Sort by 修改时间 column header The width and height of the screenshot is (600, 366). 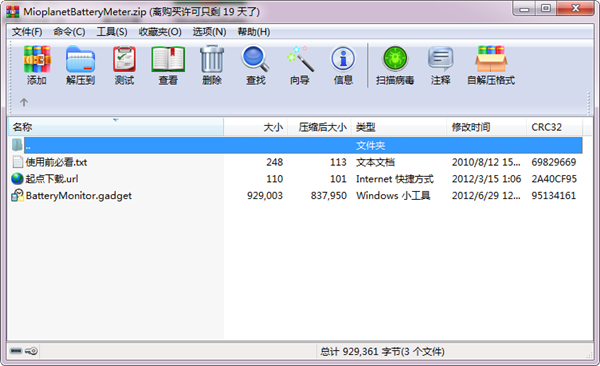click(x=486, y=127)
